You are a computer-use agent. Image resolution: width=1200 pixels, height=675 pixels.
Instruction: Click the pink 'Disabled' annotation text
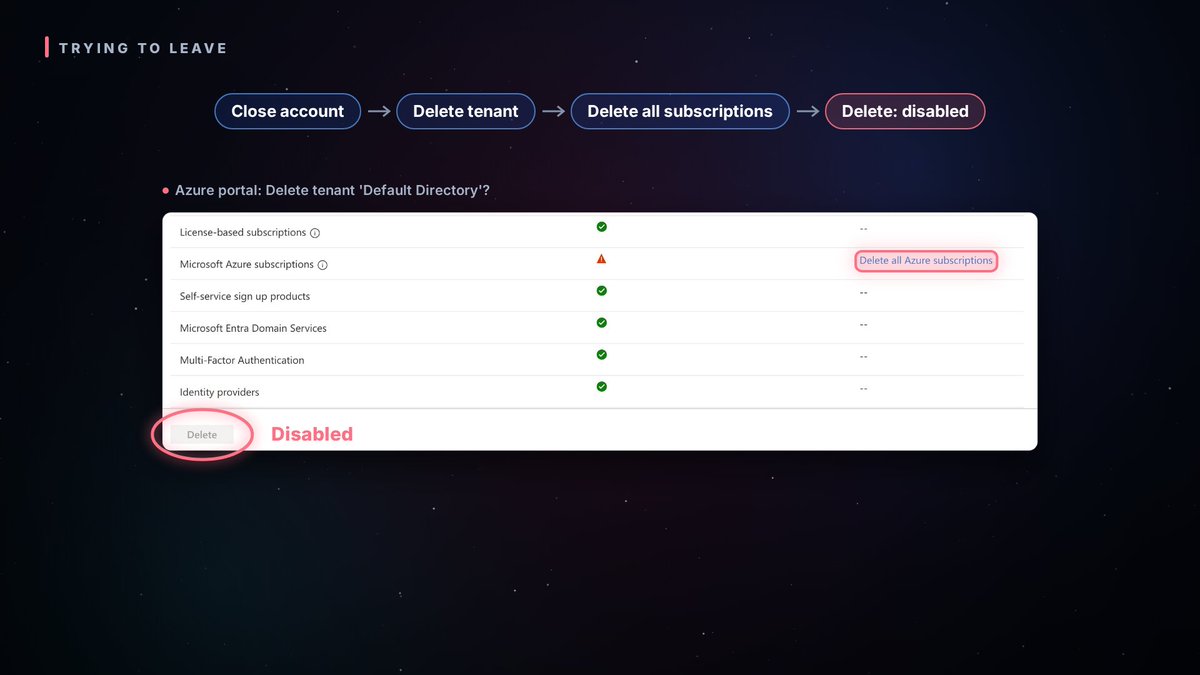pyautogui.click(x=312, y=434)
